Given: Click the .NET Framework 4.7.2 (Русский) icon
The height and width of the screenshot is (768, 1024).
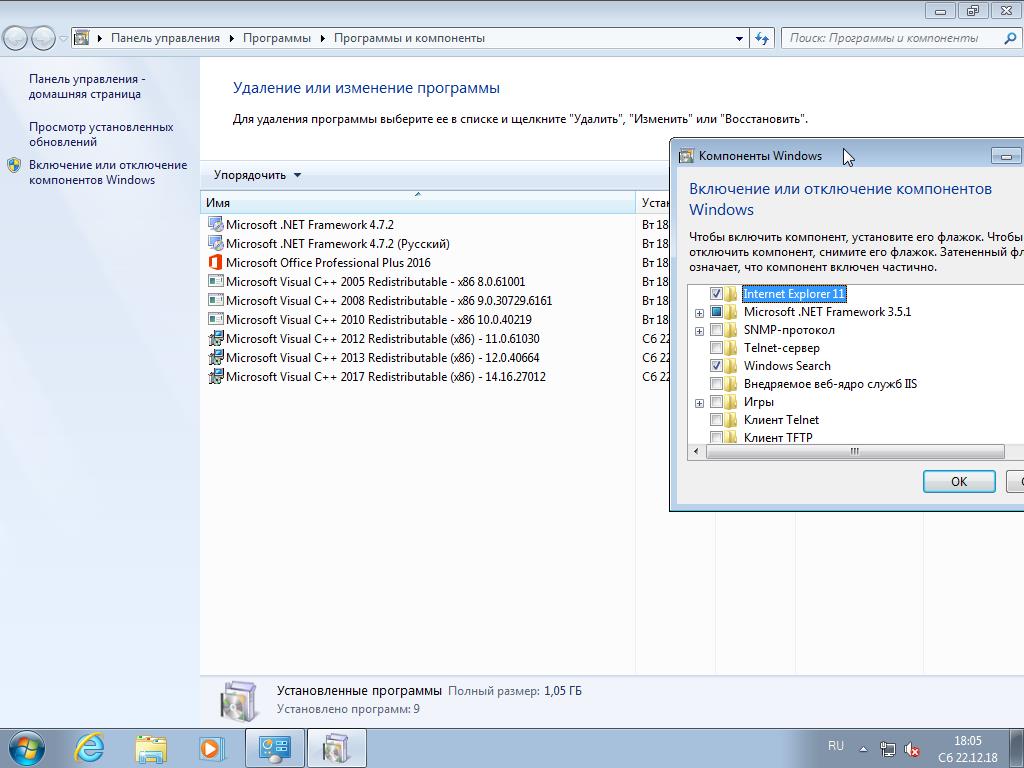Looking at the screenshot, I should point(215,243).
